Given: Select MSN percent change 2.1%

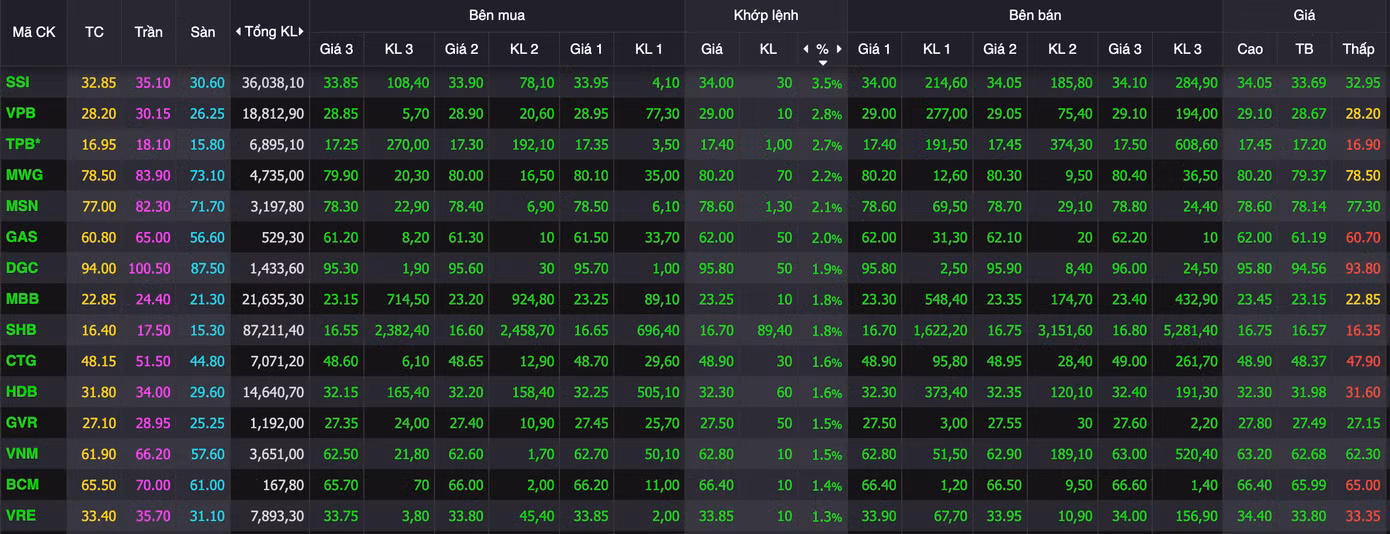Looking at the screenshot, I should [826, 208].
